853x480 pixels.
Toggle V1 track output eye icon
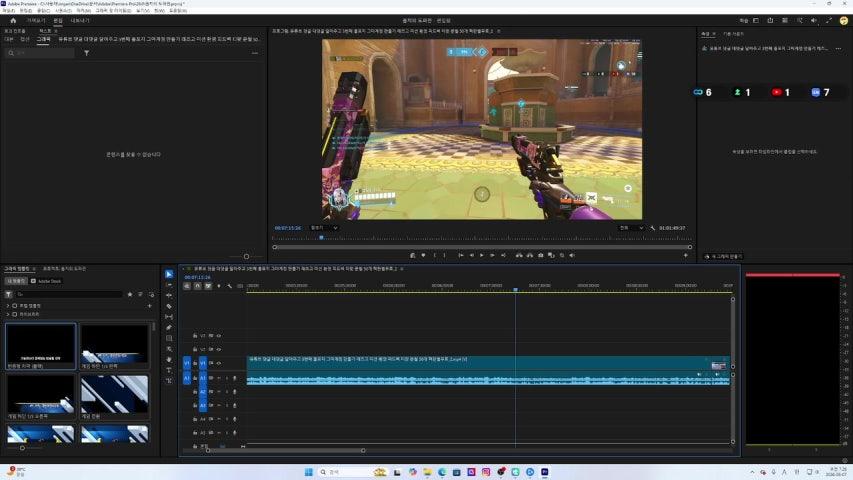pos(219,363)
